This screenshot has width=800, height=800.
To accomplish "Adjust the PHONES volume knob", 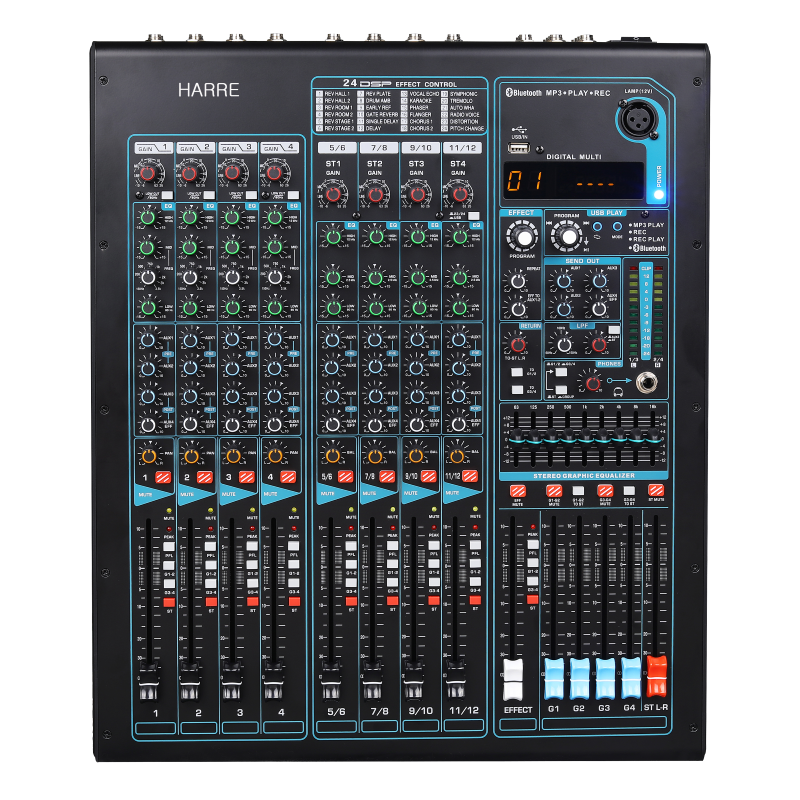I will tap(593, 382).
